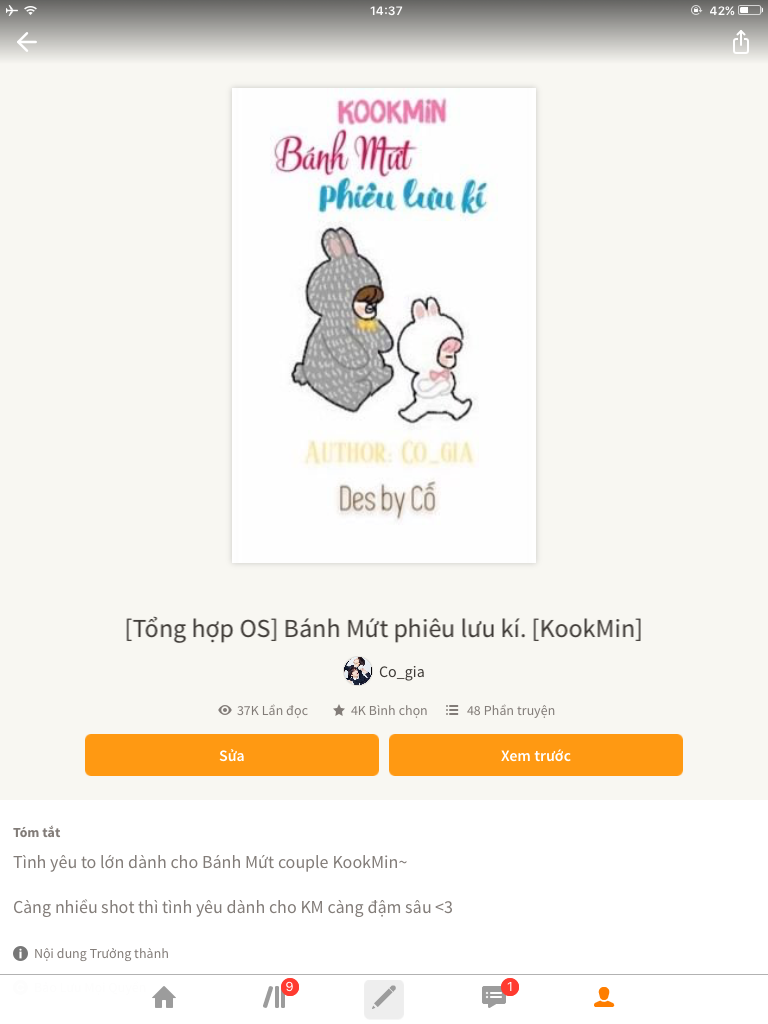Tap the back arrow icon
Screen dimensions: 768x1024
(27, 42)
